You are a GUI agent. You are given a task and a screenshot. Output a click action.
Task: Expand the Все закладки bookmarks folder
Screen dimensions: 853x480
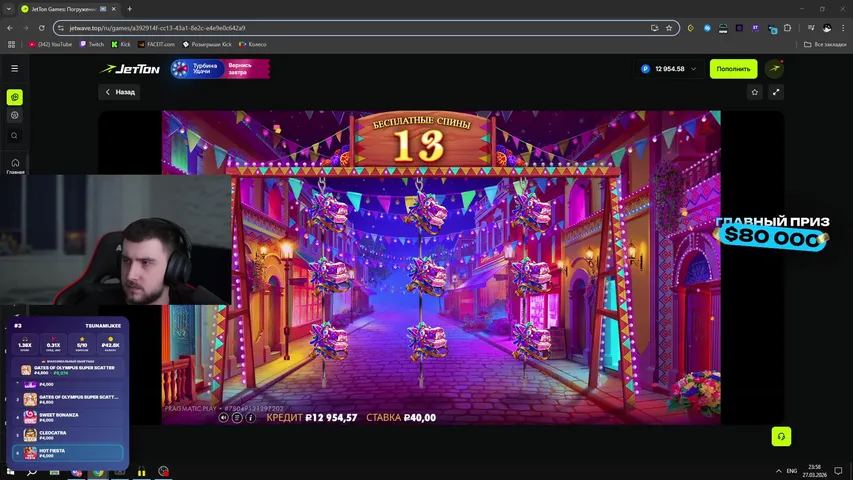click(825, 44)
